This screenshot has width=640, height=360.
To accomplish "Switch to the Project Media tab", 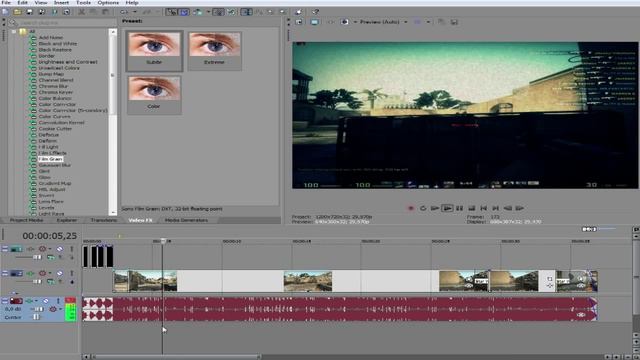I will click(x=27, y=220).
